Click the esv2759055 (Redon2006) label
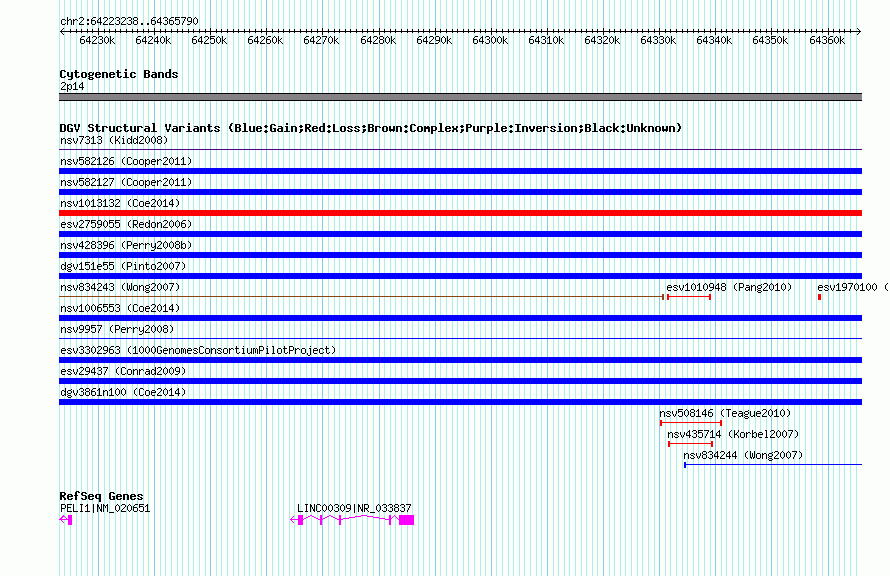Image resolution: width=890 pixels, height=576 pixels. coord(126,224)
